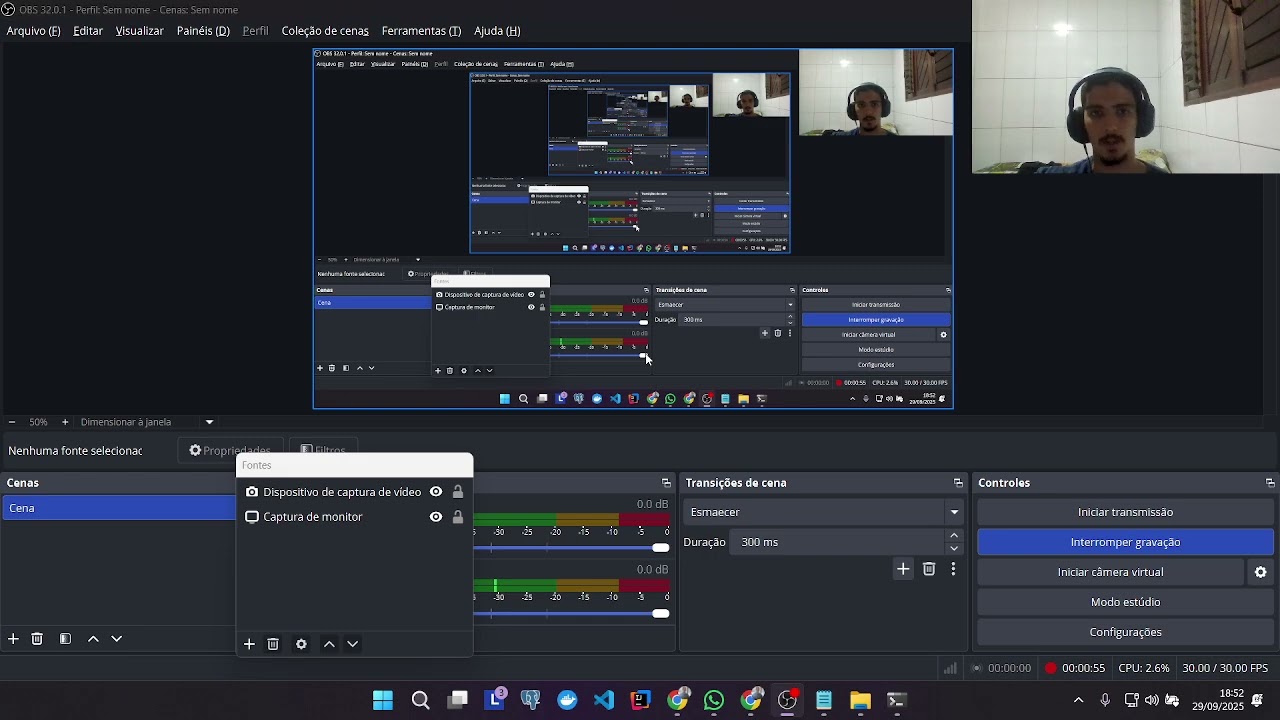
Task: Open virtual camera settings gear
Action: point(1261,572)
